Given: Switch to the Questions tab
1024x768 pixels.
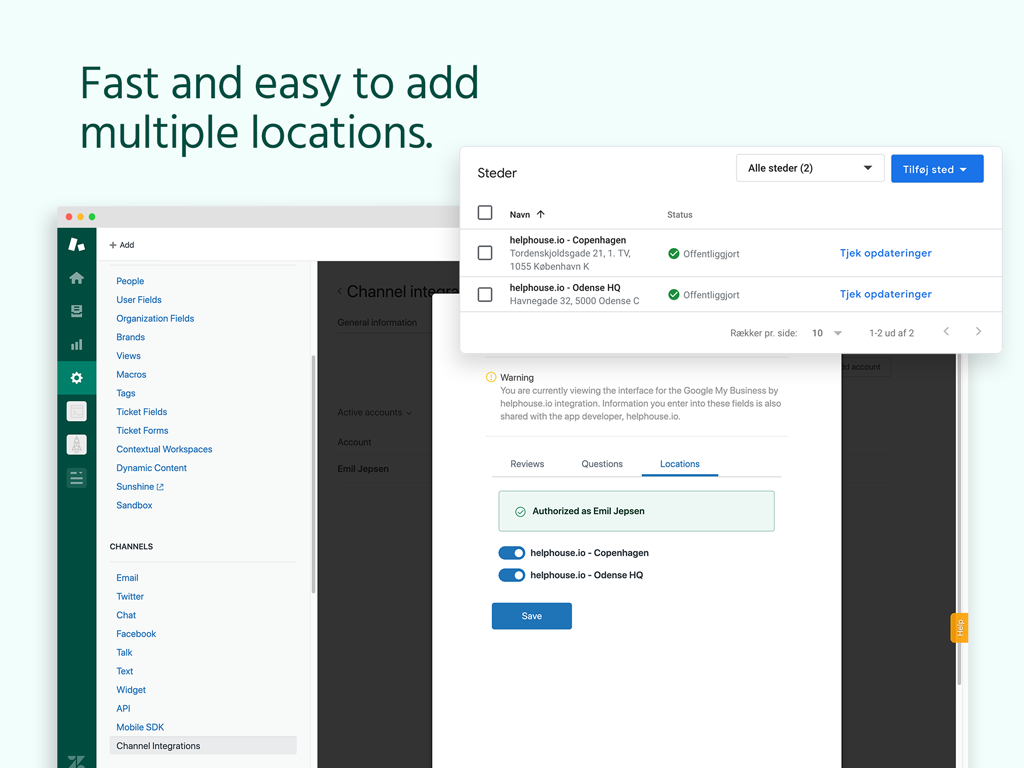Looking at the screenshot, I should point(602,464).
